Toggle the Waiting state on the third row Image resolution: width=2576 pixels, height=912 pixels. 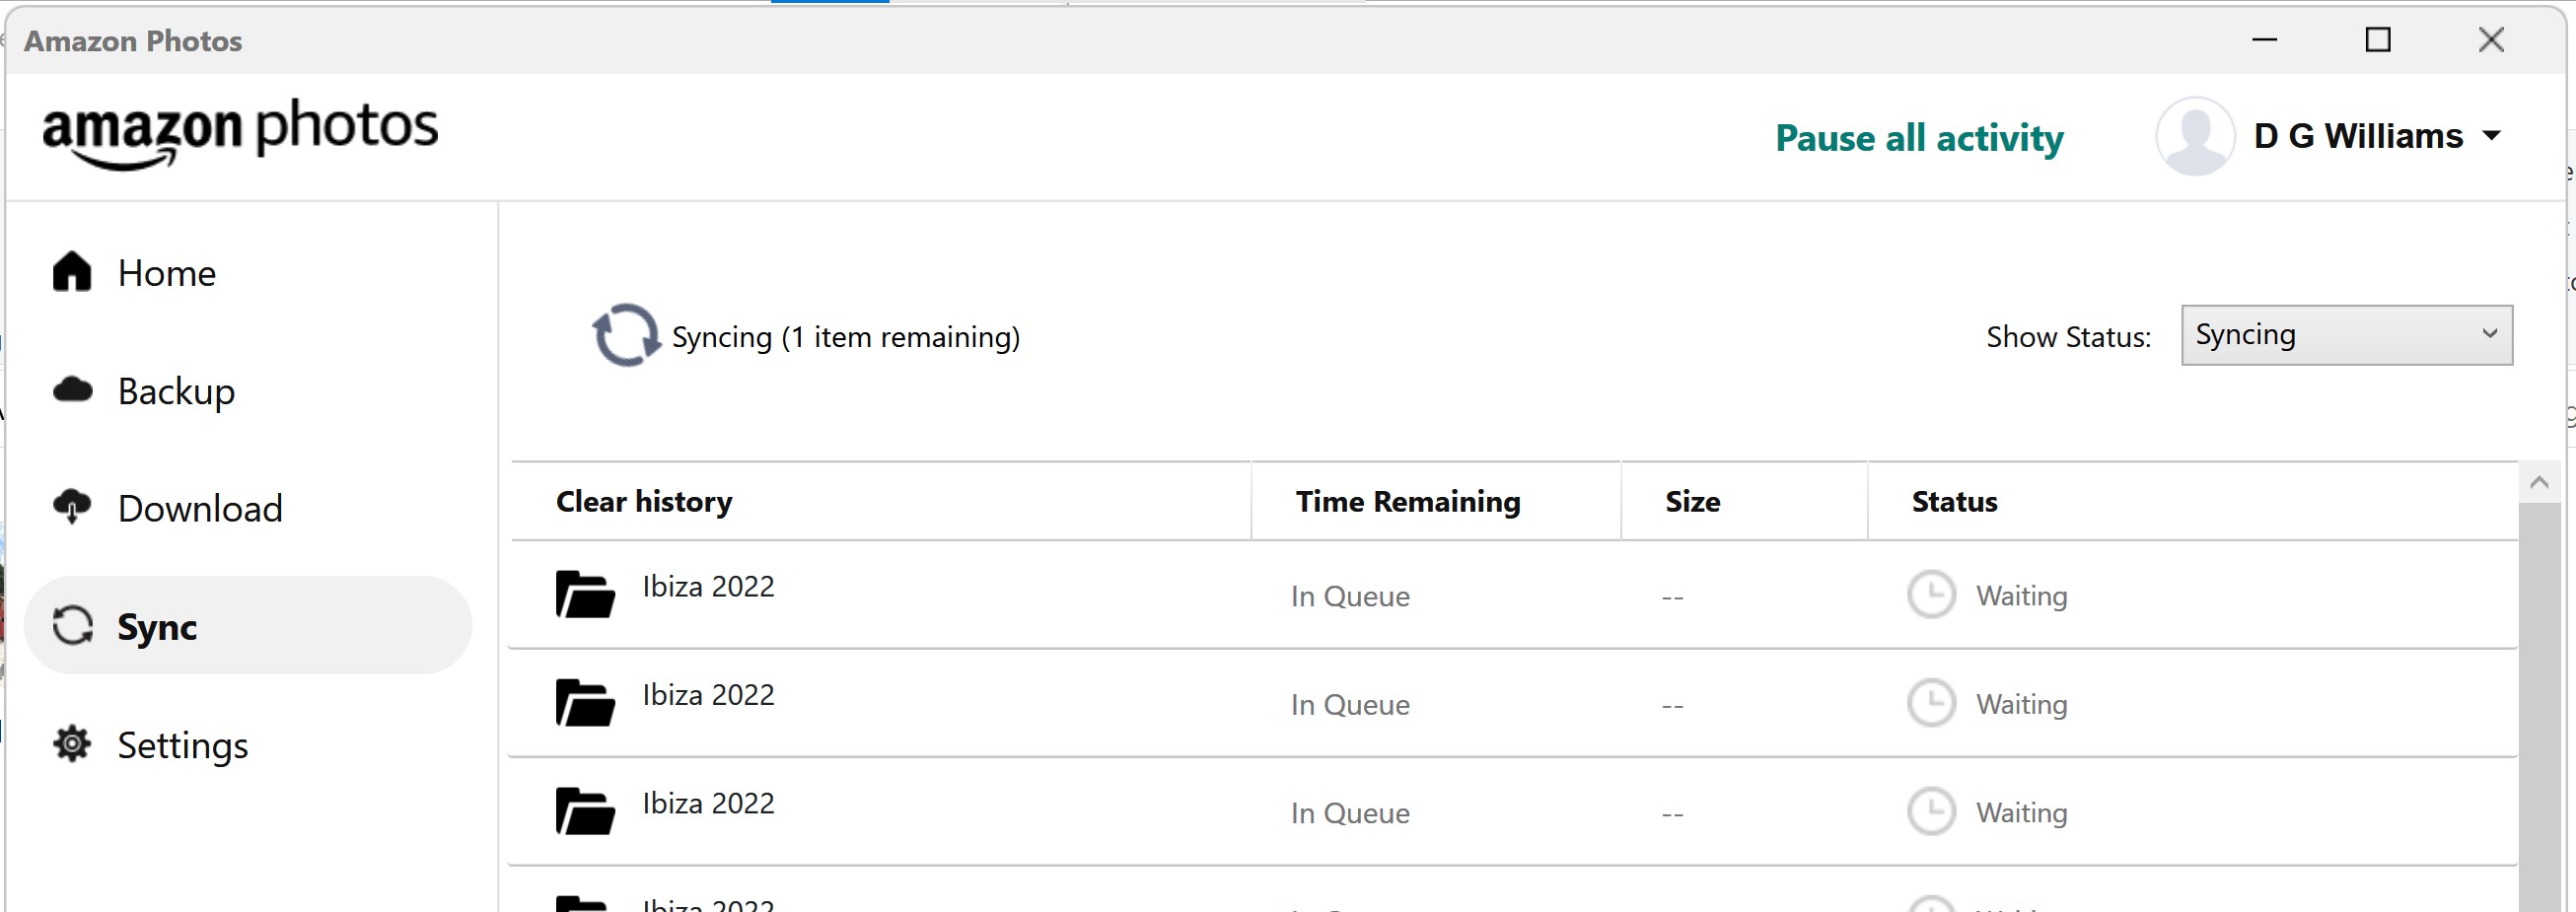pyautogui.click(x=1931, y=811)
